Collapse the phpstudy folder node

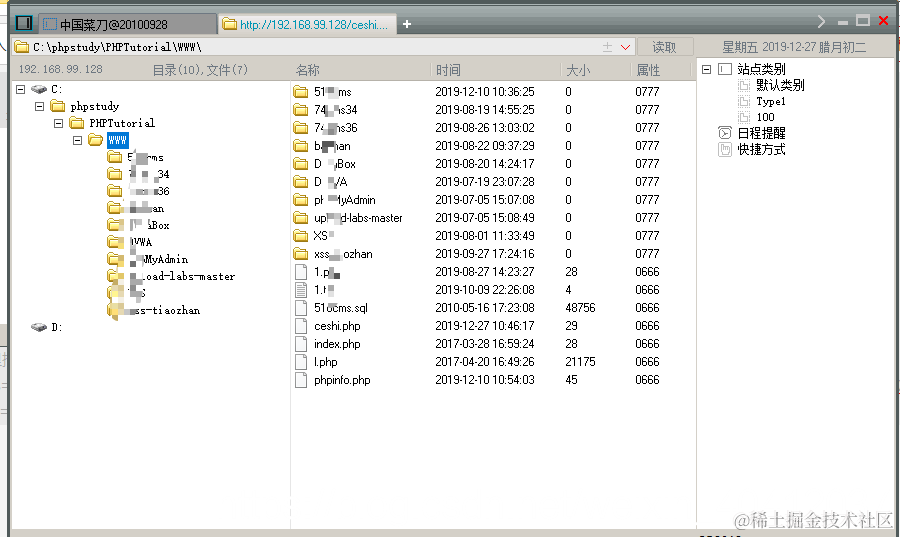[40, 107]
